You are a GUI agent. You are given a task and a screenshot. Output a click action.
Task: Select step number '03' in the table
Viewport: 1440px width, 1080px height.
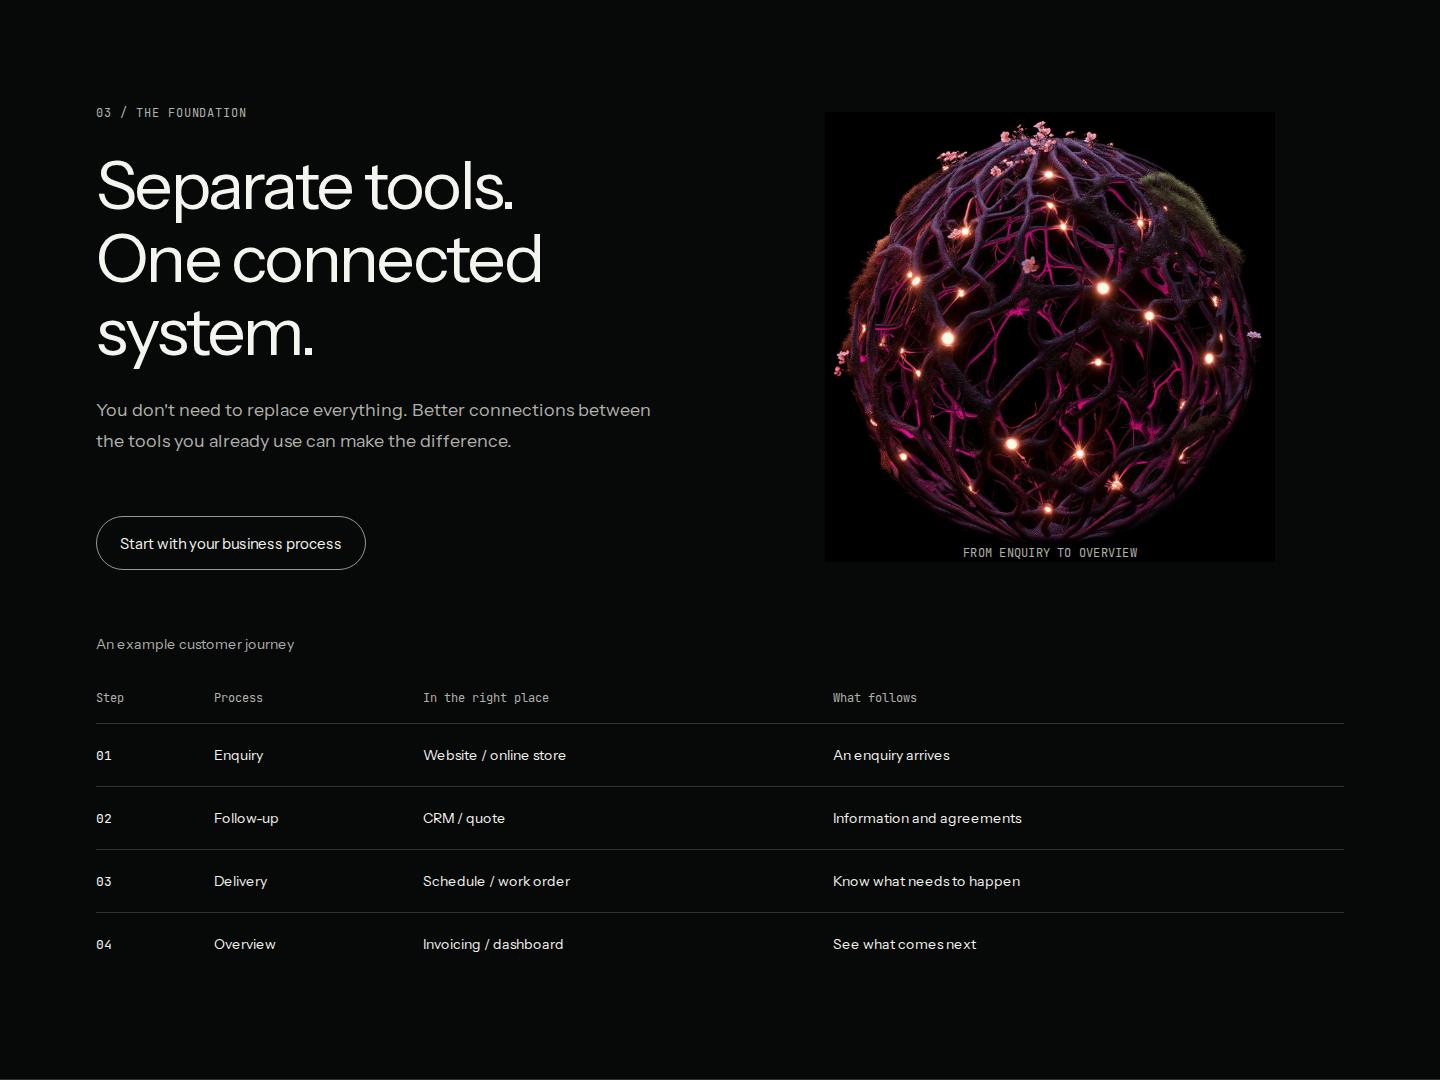coord(104,882)
